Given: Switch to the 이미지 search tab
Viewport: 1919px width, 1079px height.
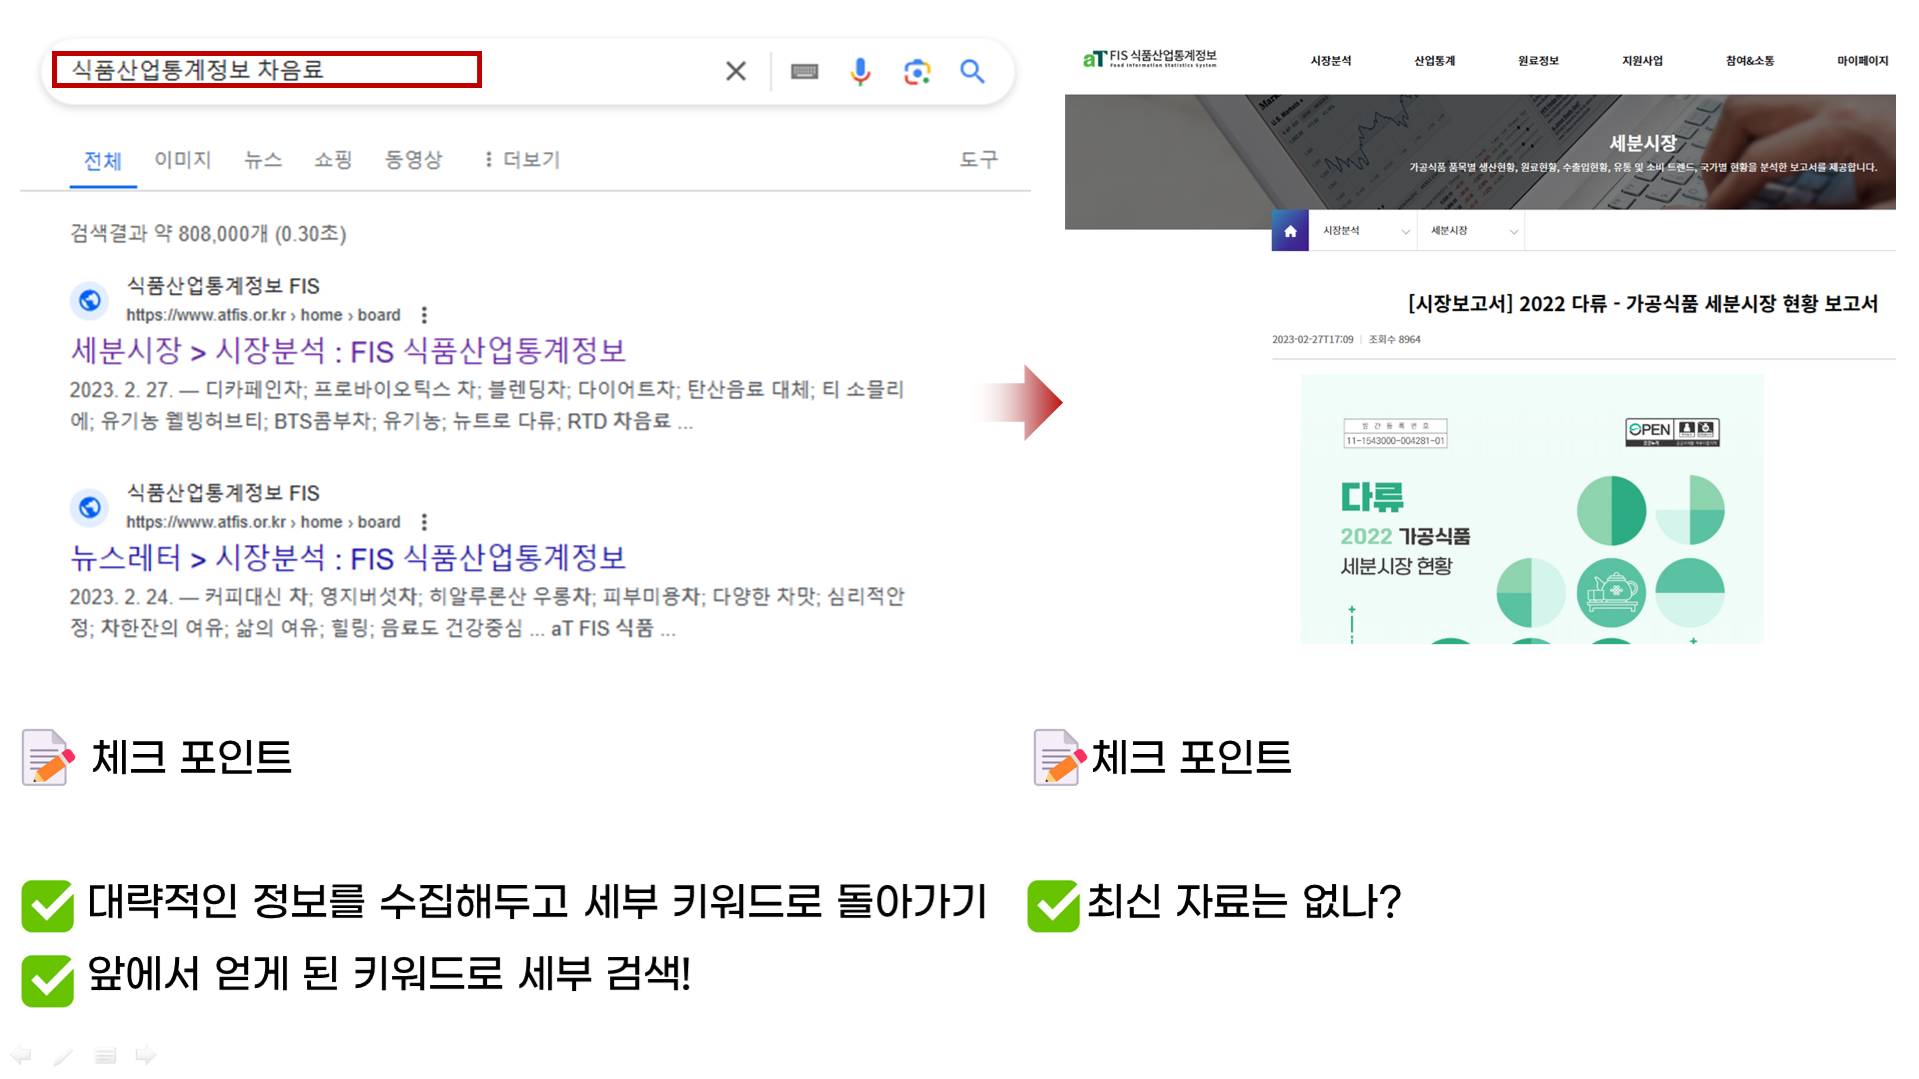Looking at the screenshot, I should (x=182, y=160).
